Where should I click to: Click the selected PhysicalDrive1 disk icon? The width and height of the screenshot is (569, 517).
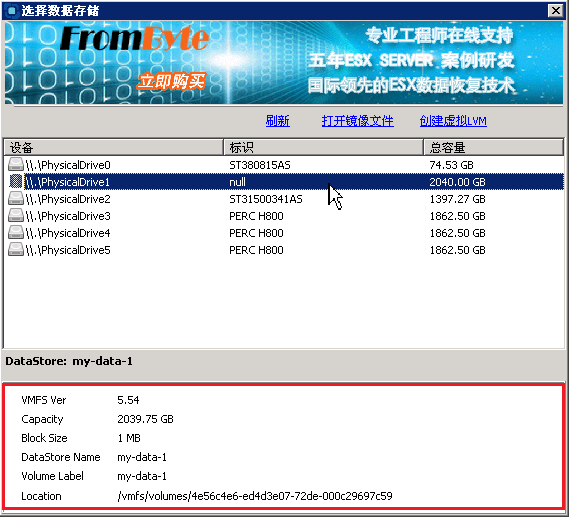pos(16,182)
